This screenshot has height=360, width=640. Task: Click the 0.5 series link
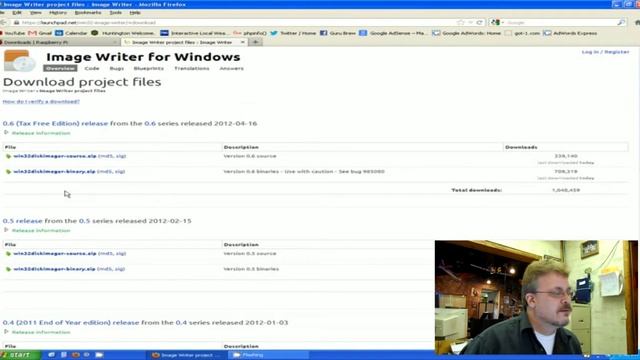pos(84,221)
